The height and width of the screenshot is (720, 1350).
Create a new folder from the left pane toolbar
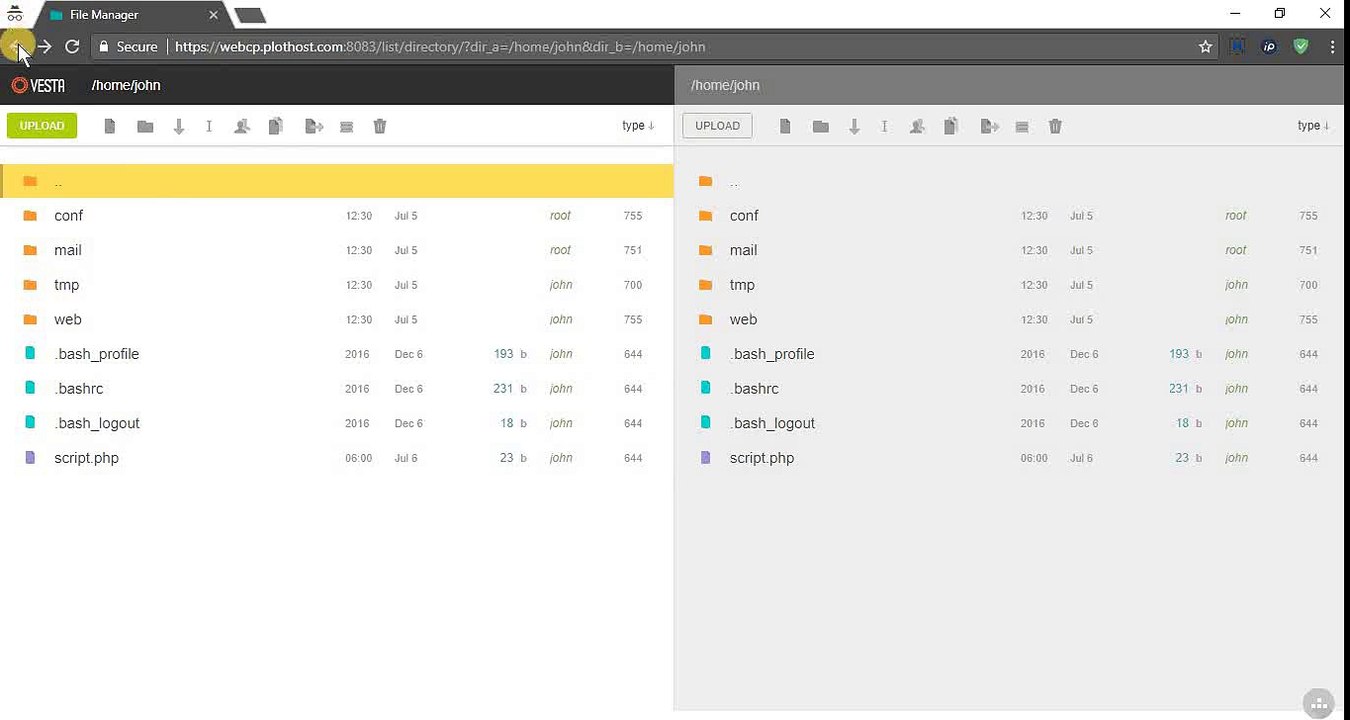click(145, 126)
